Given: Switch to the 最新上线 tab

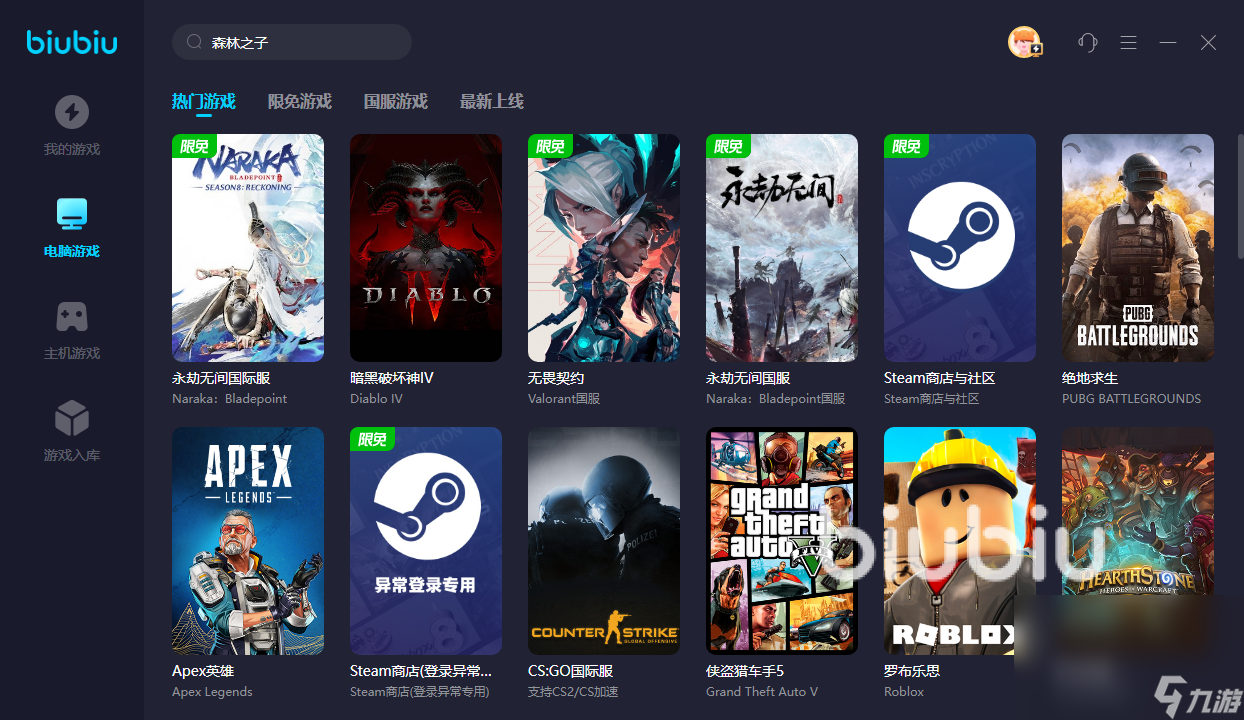Looking at the screenshot, I should [491, 101].
